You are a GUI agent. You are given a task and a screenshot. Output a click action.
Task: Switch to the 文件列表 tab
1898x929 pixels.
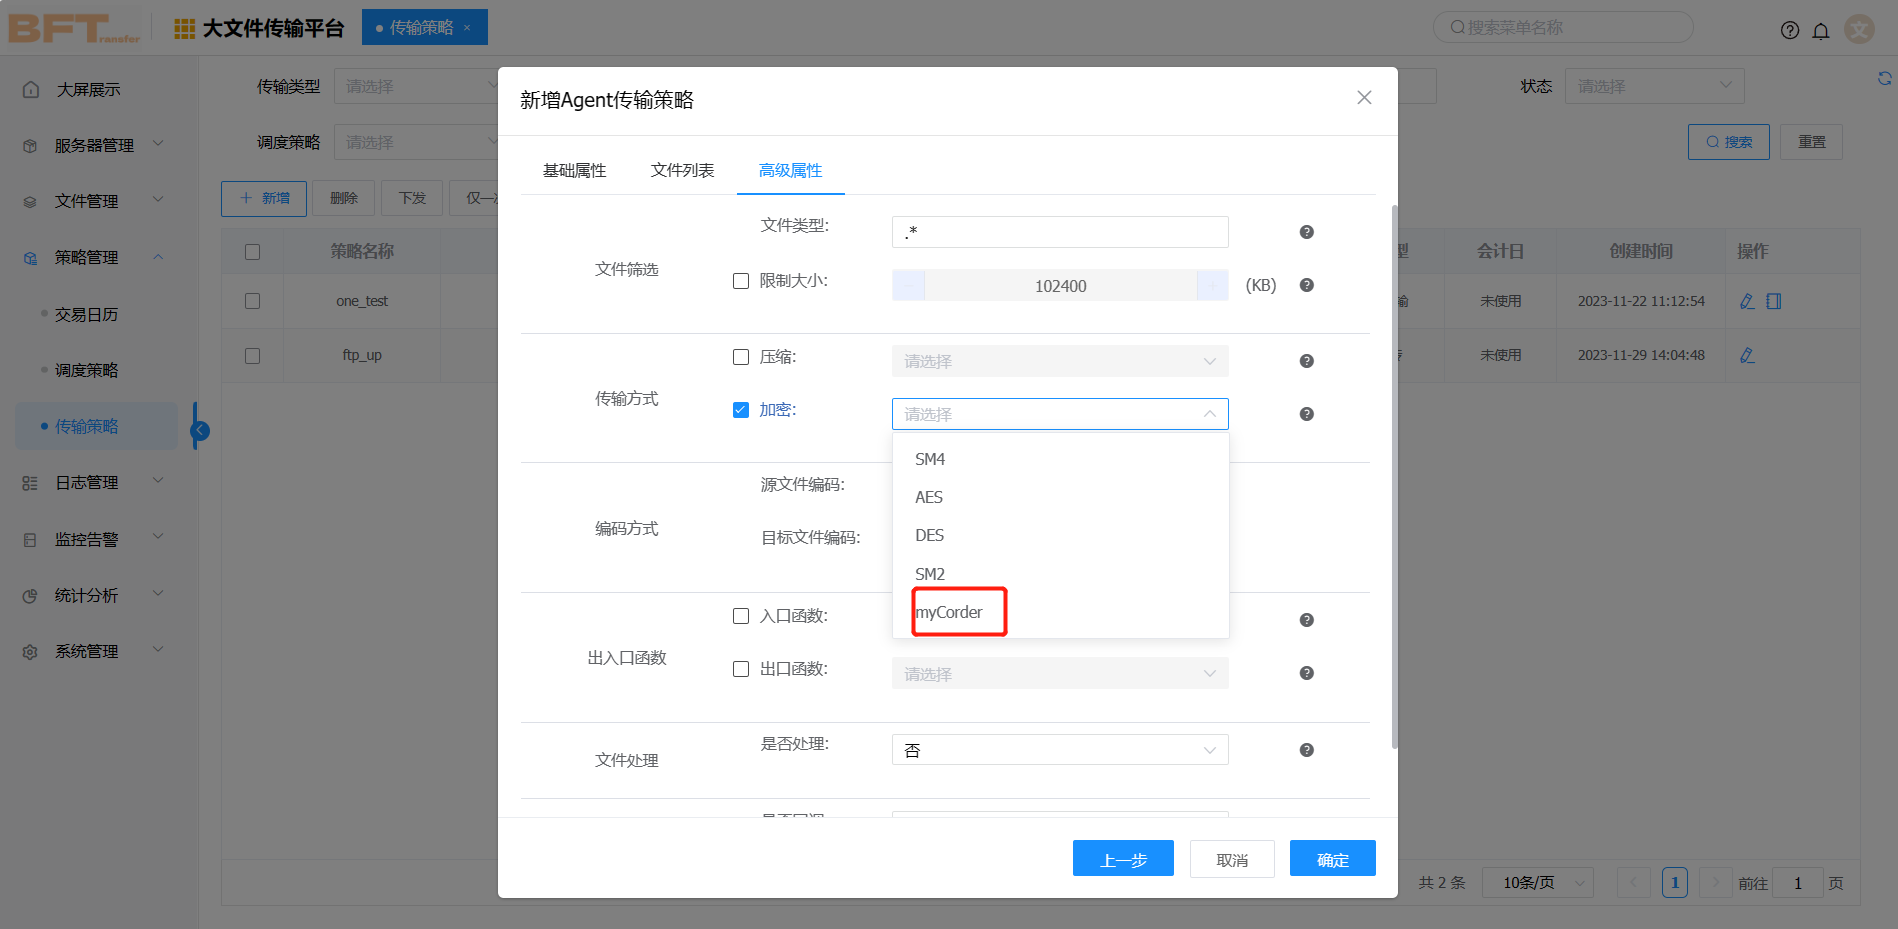(x=682, y=170)
